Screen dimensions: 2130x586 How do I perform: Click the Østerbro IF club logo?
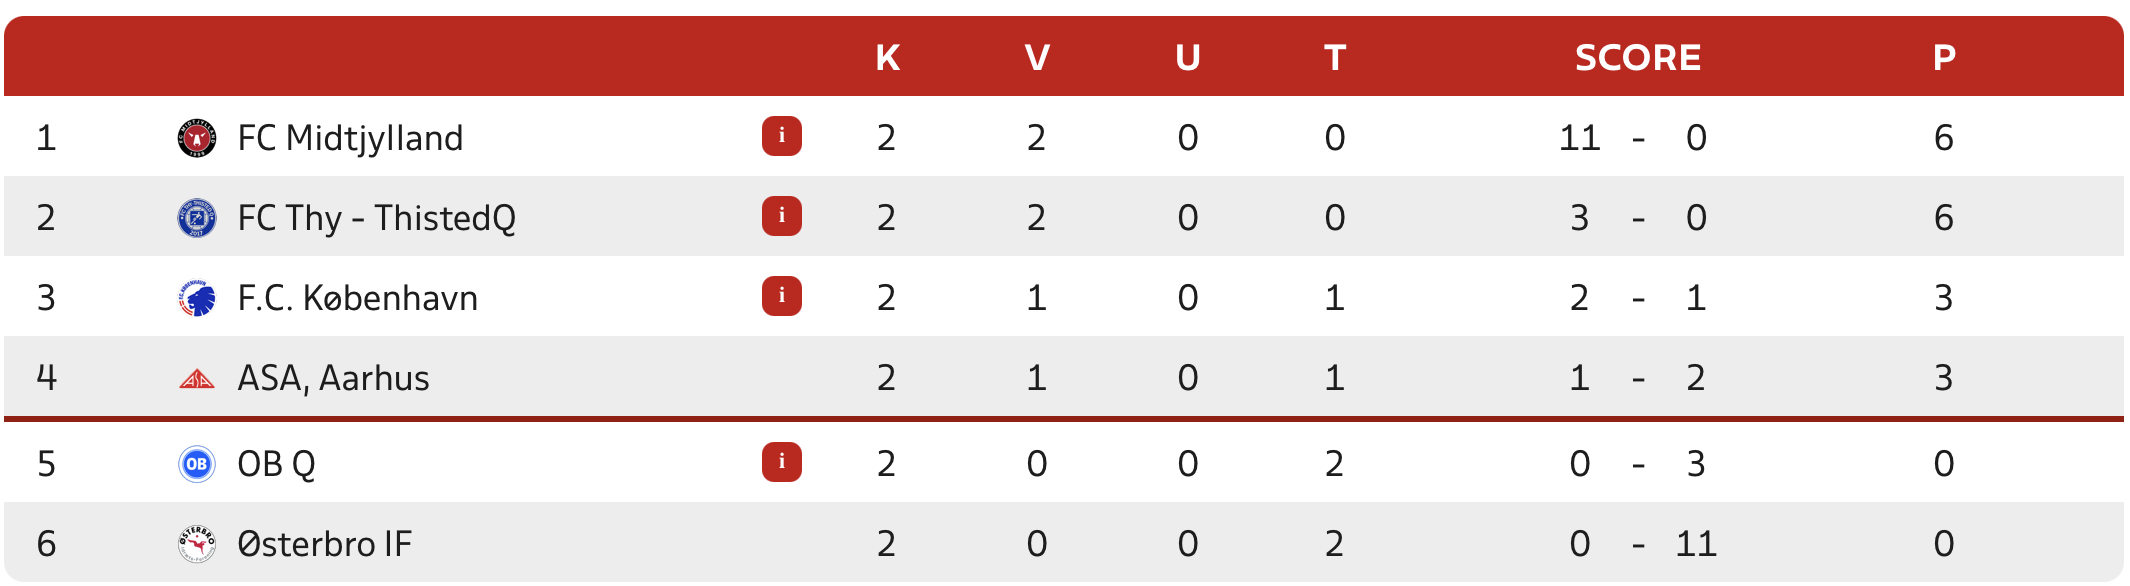[x=197, y=544]
